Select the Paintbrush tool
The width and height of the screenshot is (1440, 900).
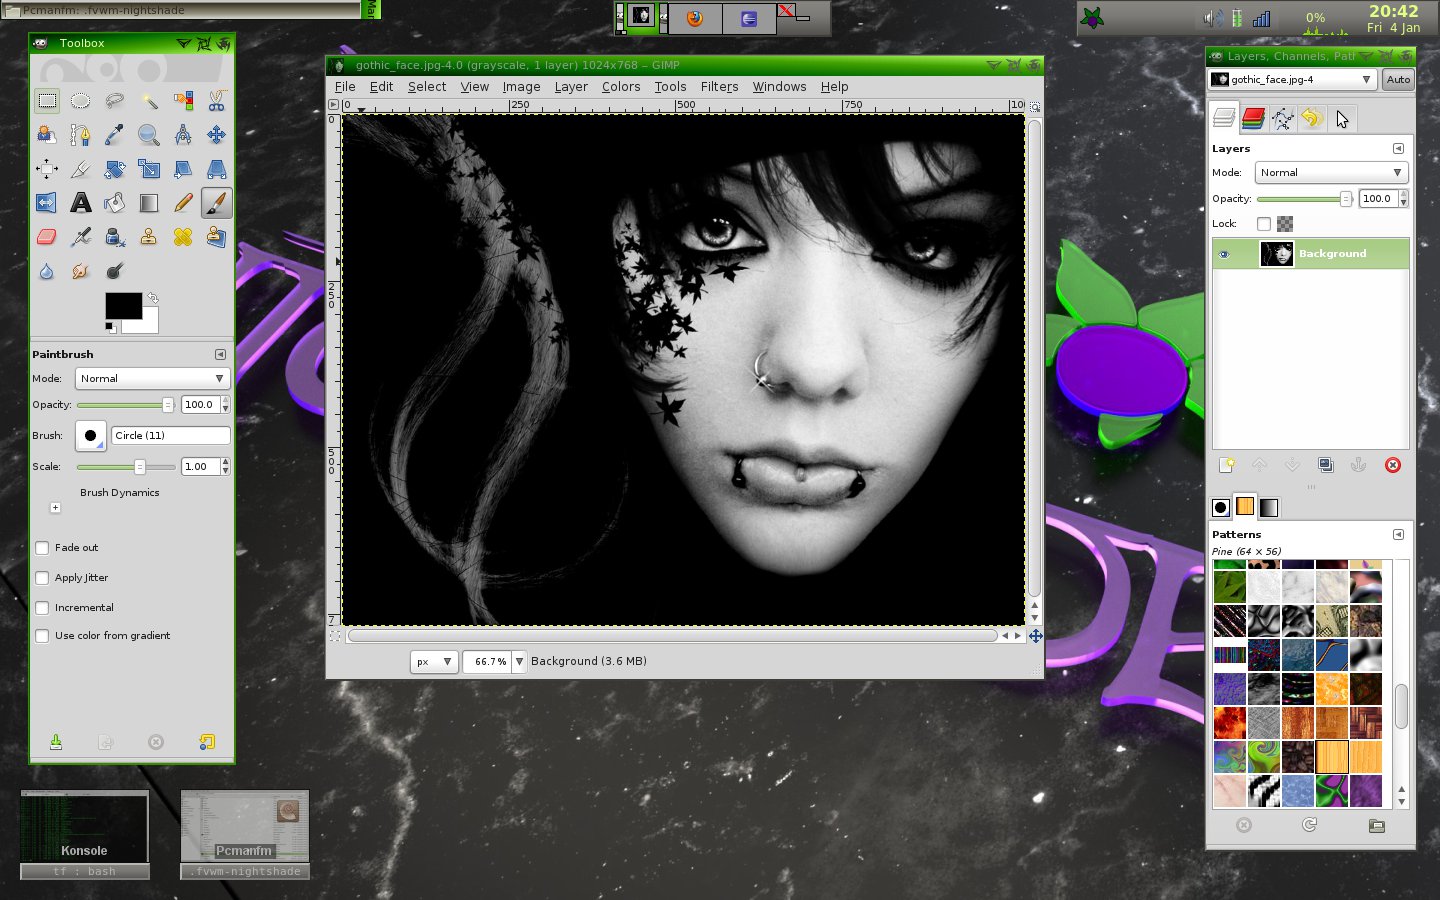217,203
